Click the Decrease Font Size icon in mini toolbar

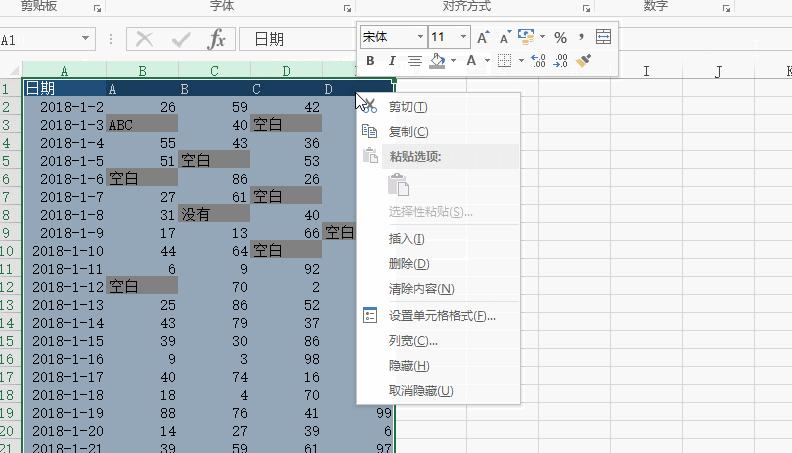(x=505, y=37)
